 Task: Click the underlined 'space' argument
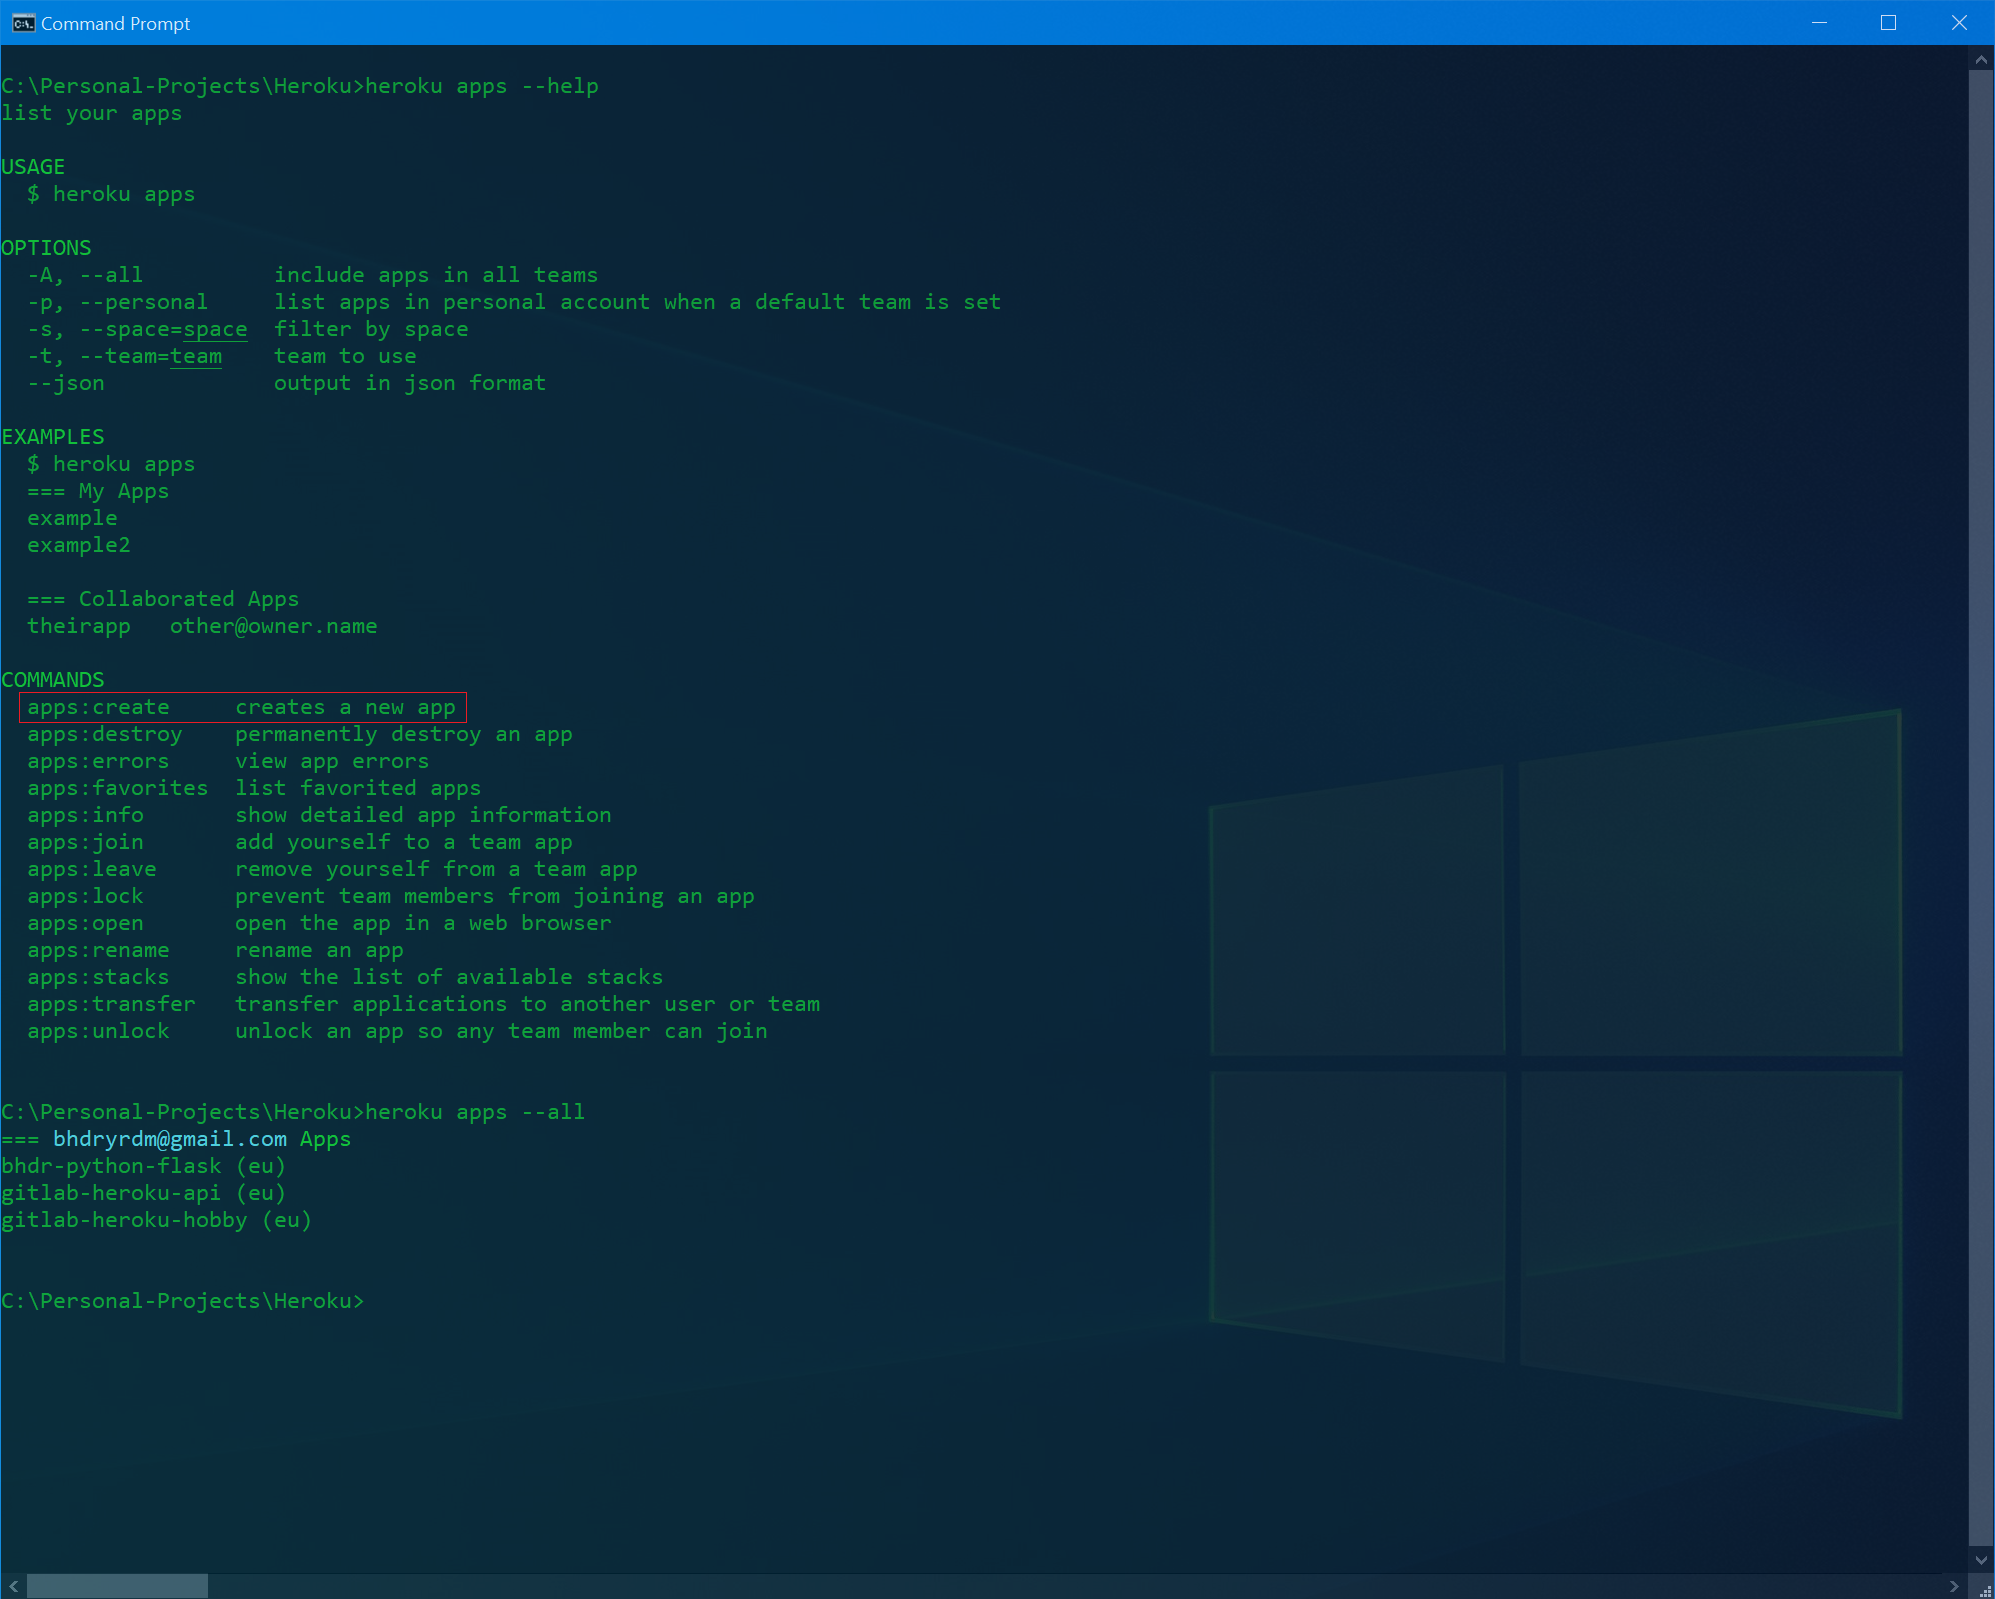(215, 329)
